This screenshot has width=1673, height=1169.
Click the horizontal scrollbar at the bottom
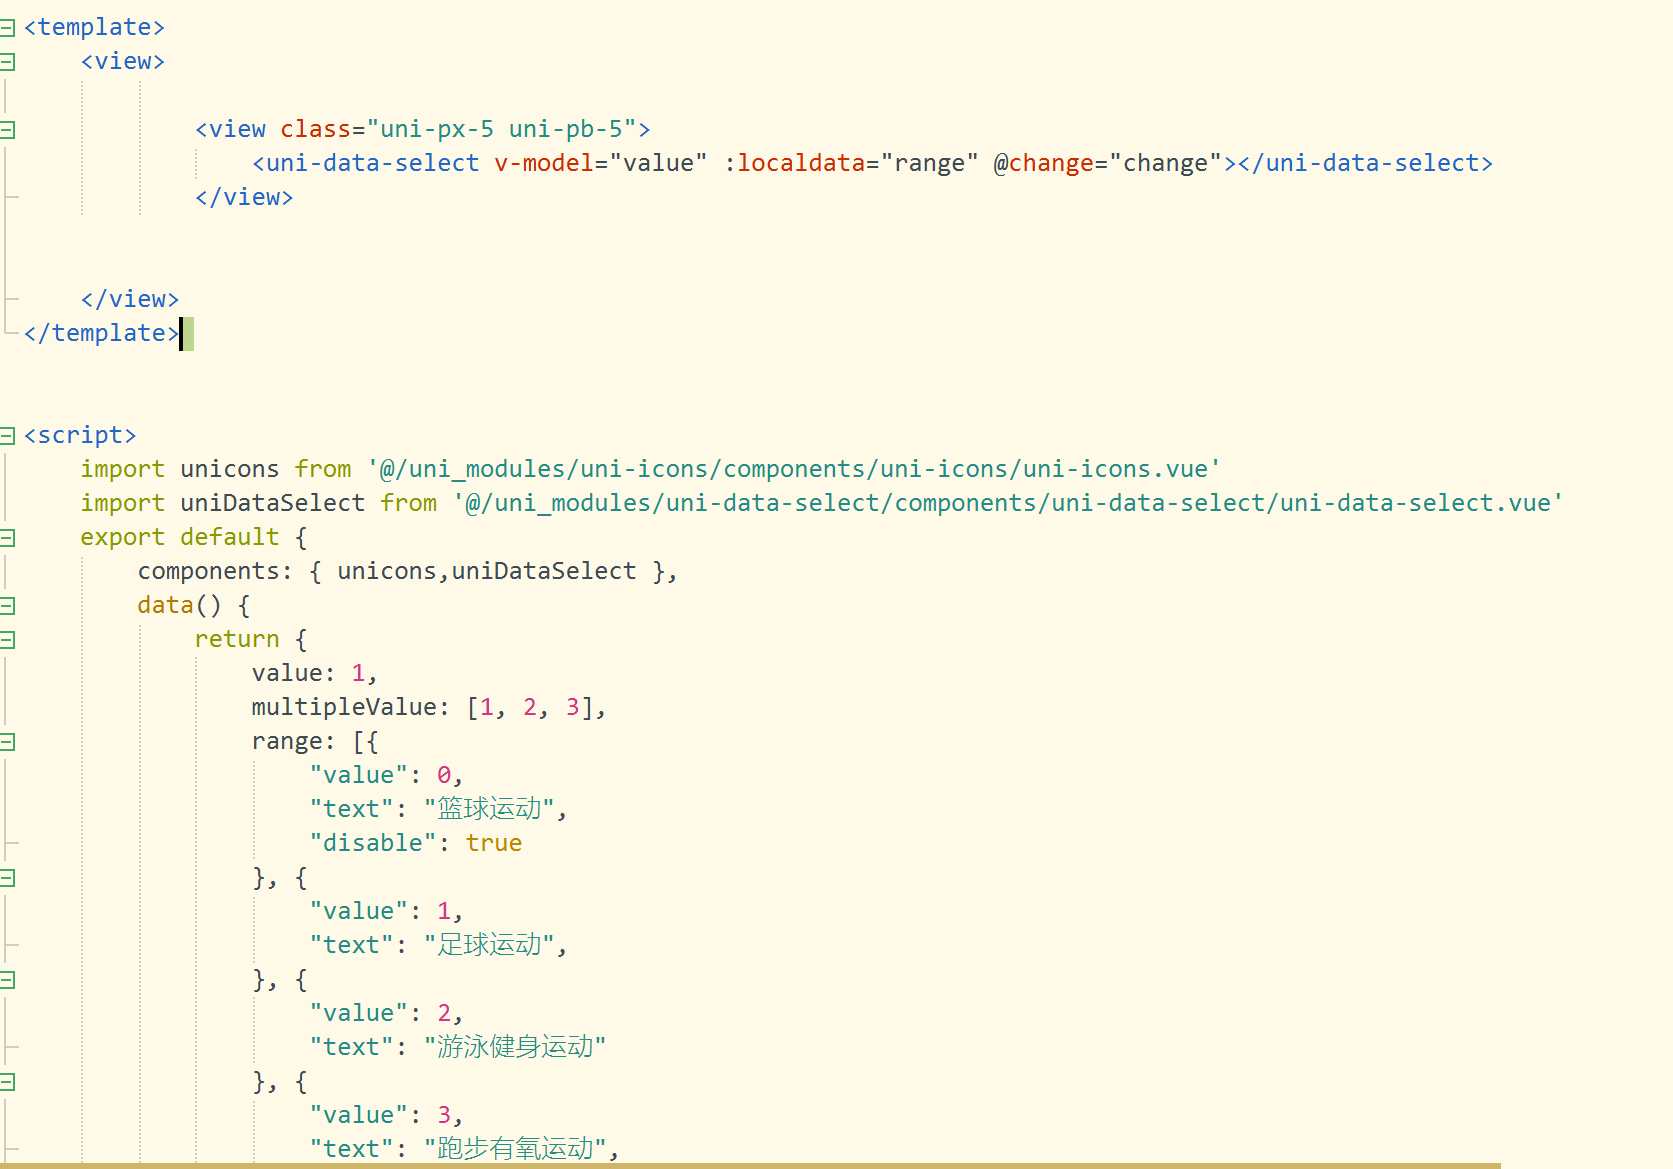(x=750, y=1165)
